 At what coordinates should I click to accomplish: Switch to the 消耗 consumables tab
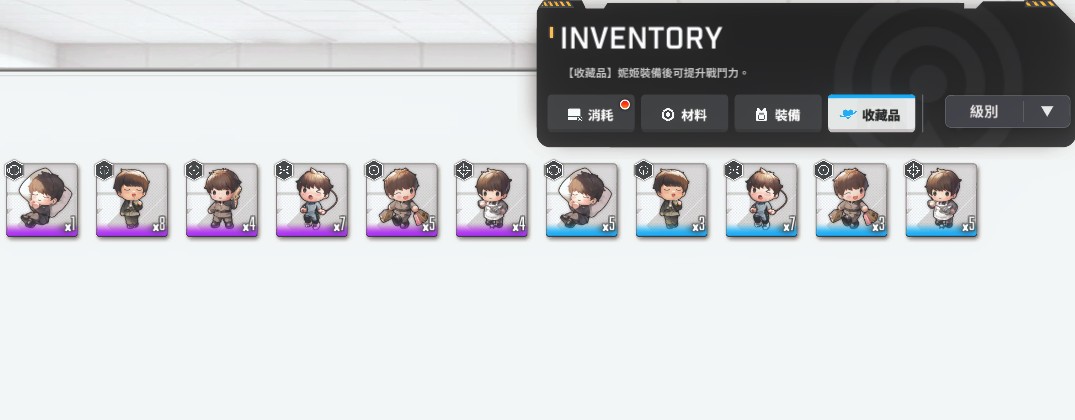pos(591,114)
